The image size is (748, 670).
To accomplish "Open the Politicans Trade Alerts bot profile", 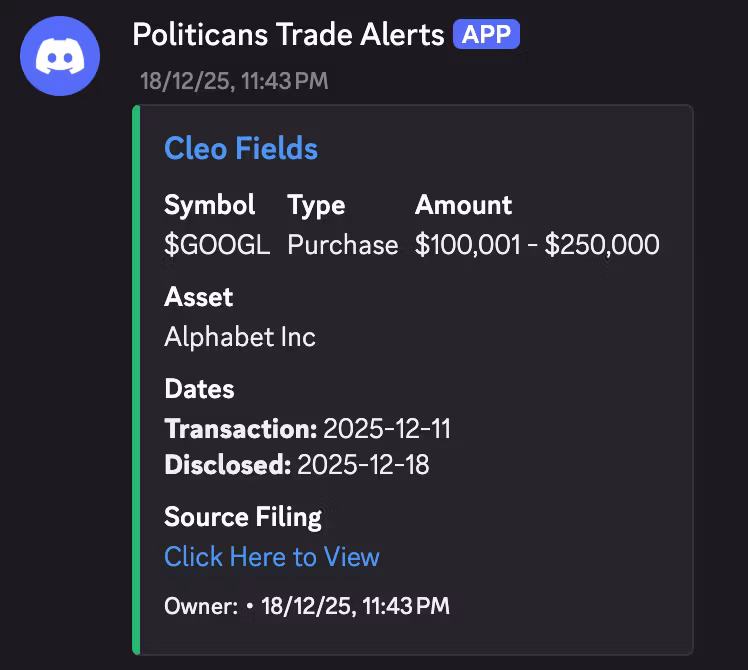I will pyautogui.click(x=288, y=35).
